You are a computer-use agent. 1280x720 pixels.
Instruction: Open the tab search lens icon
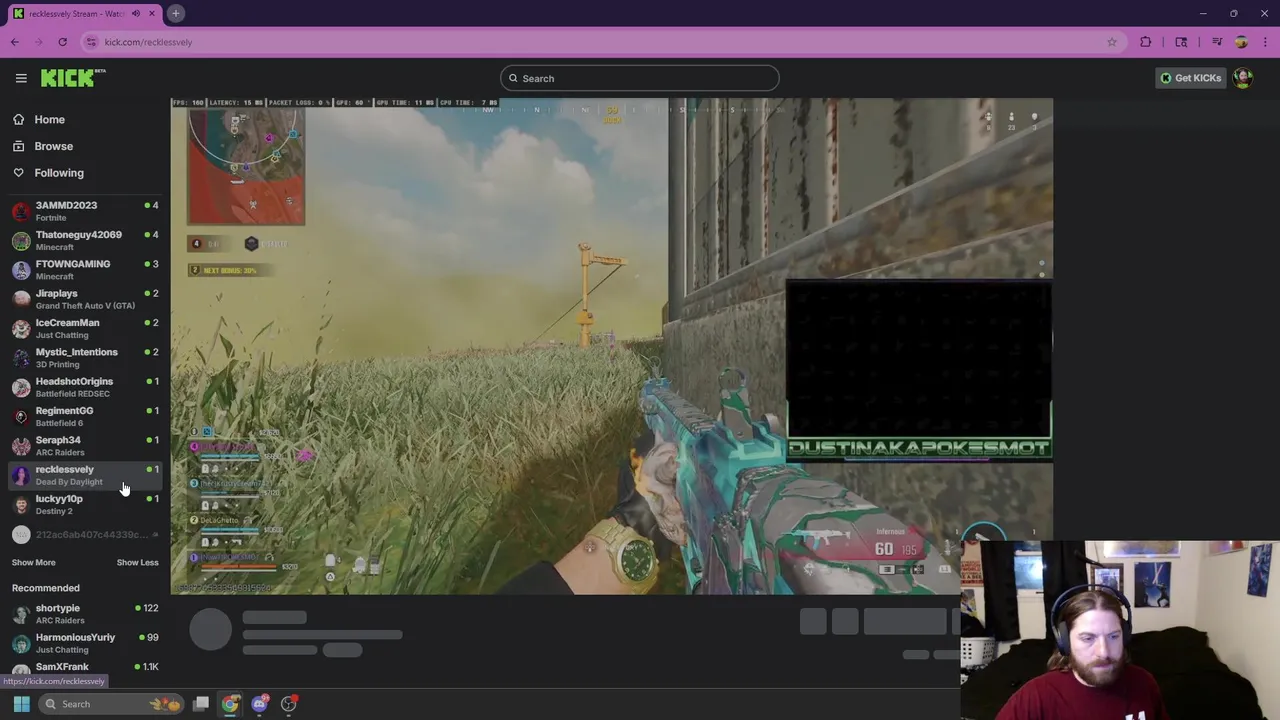pos(1181,42)
